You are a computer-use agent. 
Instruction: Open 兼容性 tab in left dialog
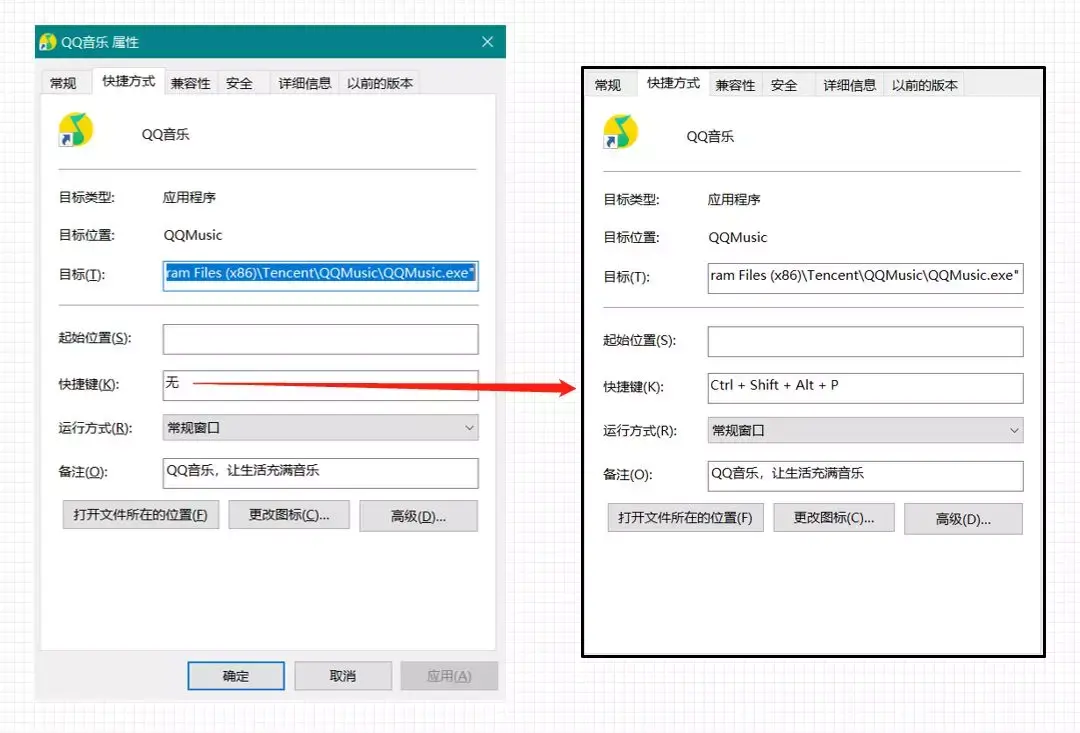pyautogui.click(x=191, y=83)
